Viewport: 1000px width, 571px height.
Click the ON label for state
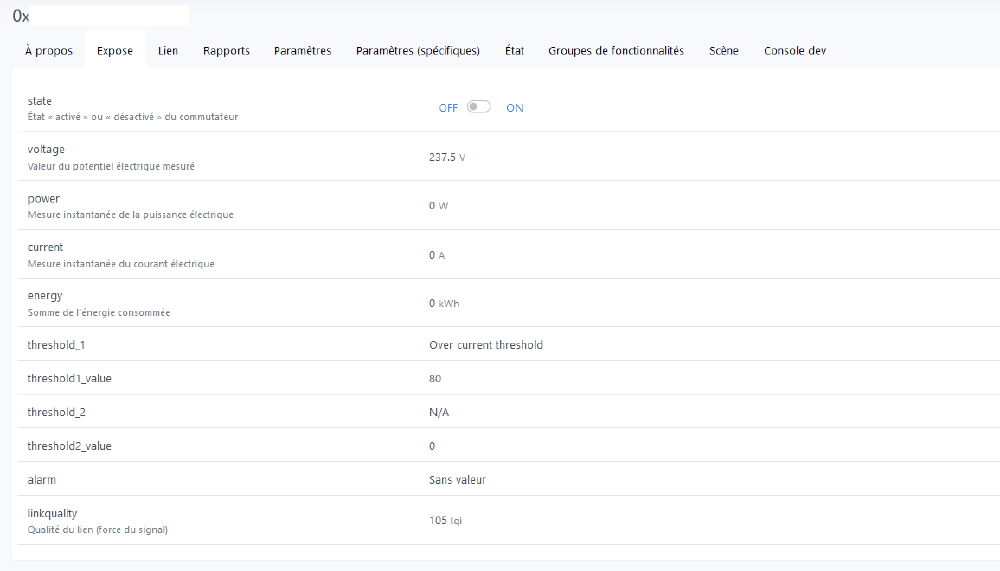pos(514,108)
